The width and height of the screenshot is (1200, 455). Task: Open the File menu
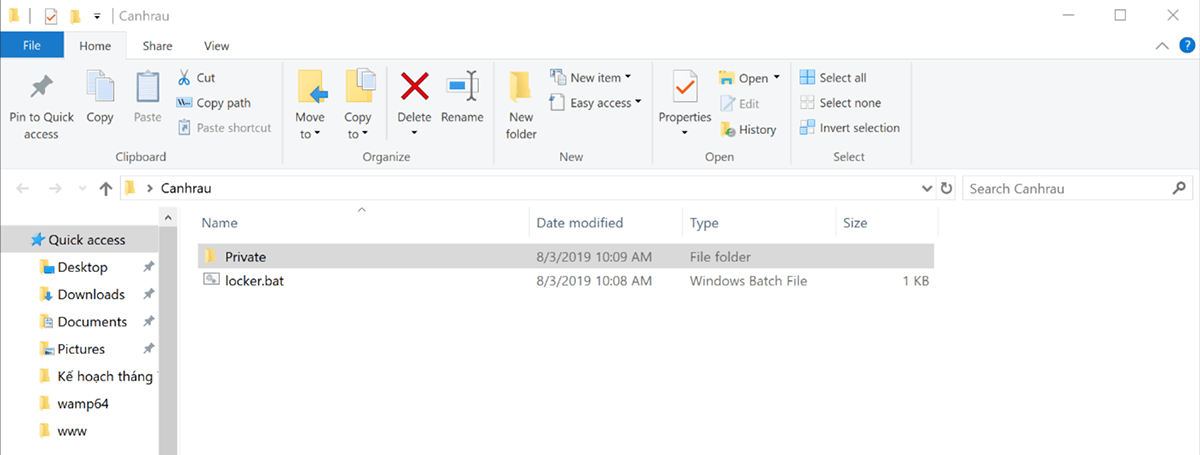tap(32, 46)
